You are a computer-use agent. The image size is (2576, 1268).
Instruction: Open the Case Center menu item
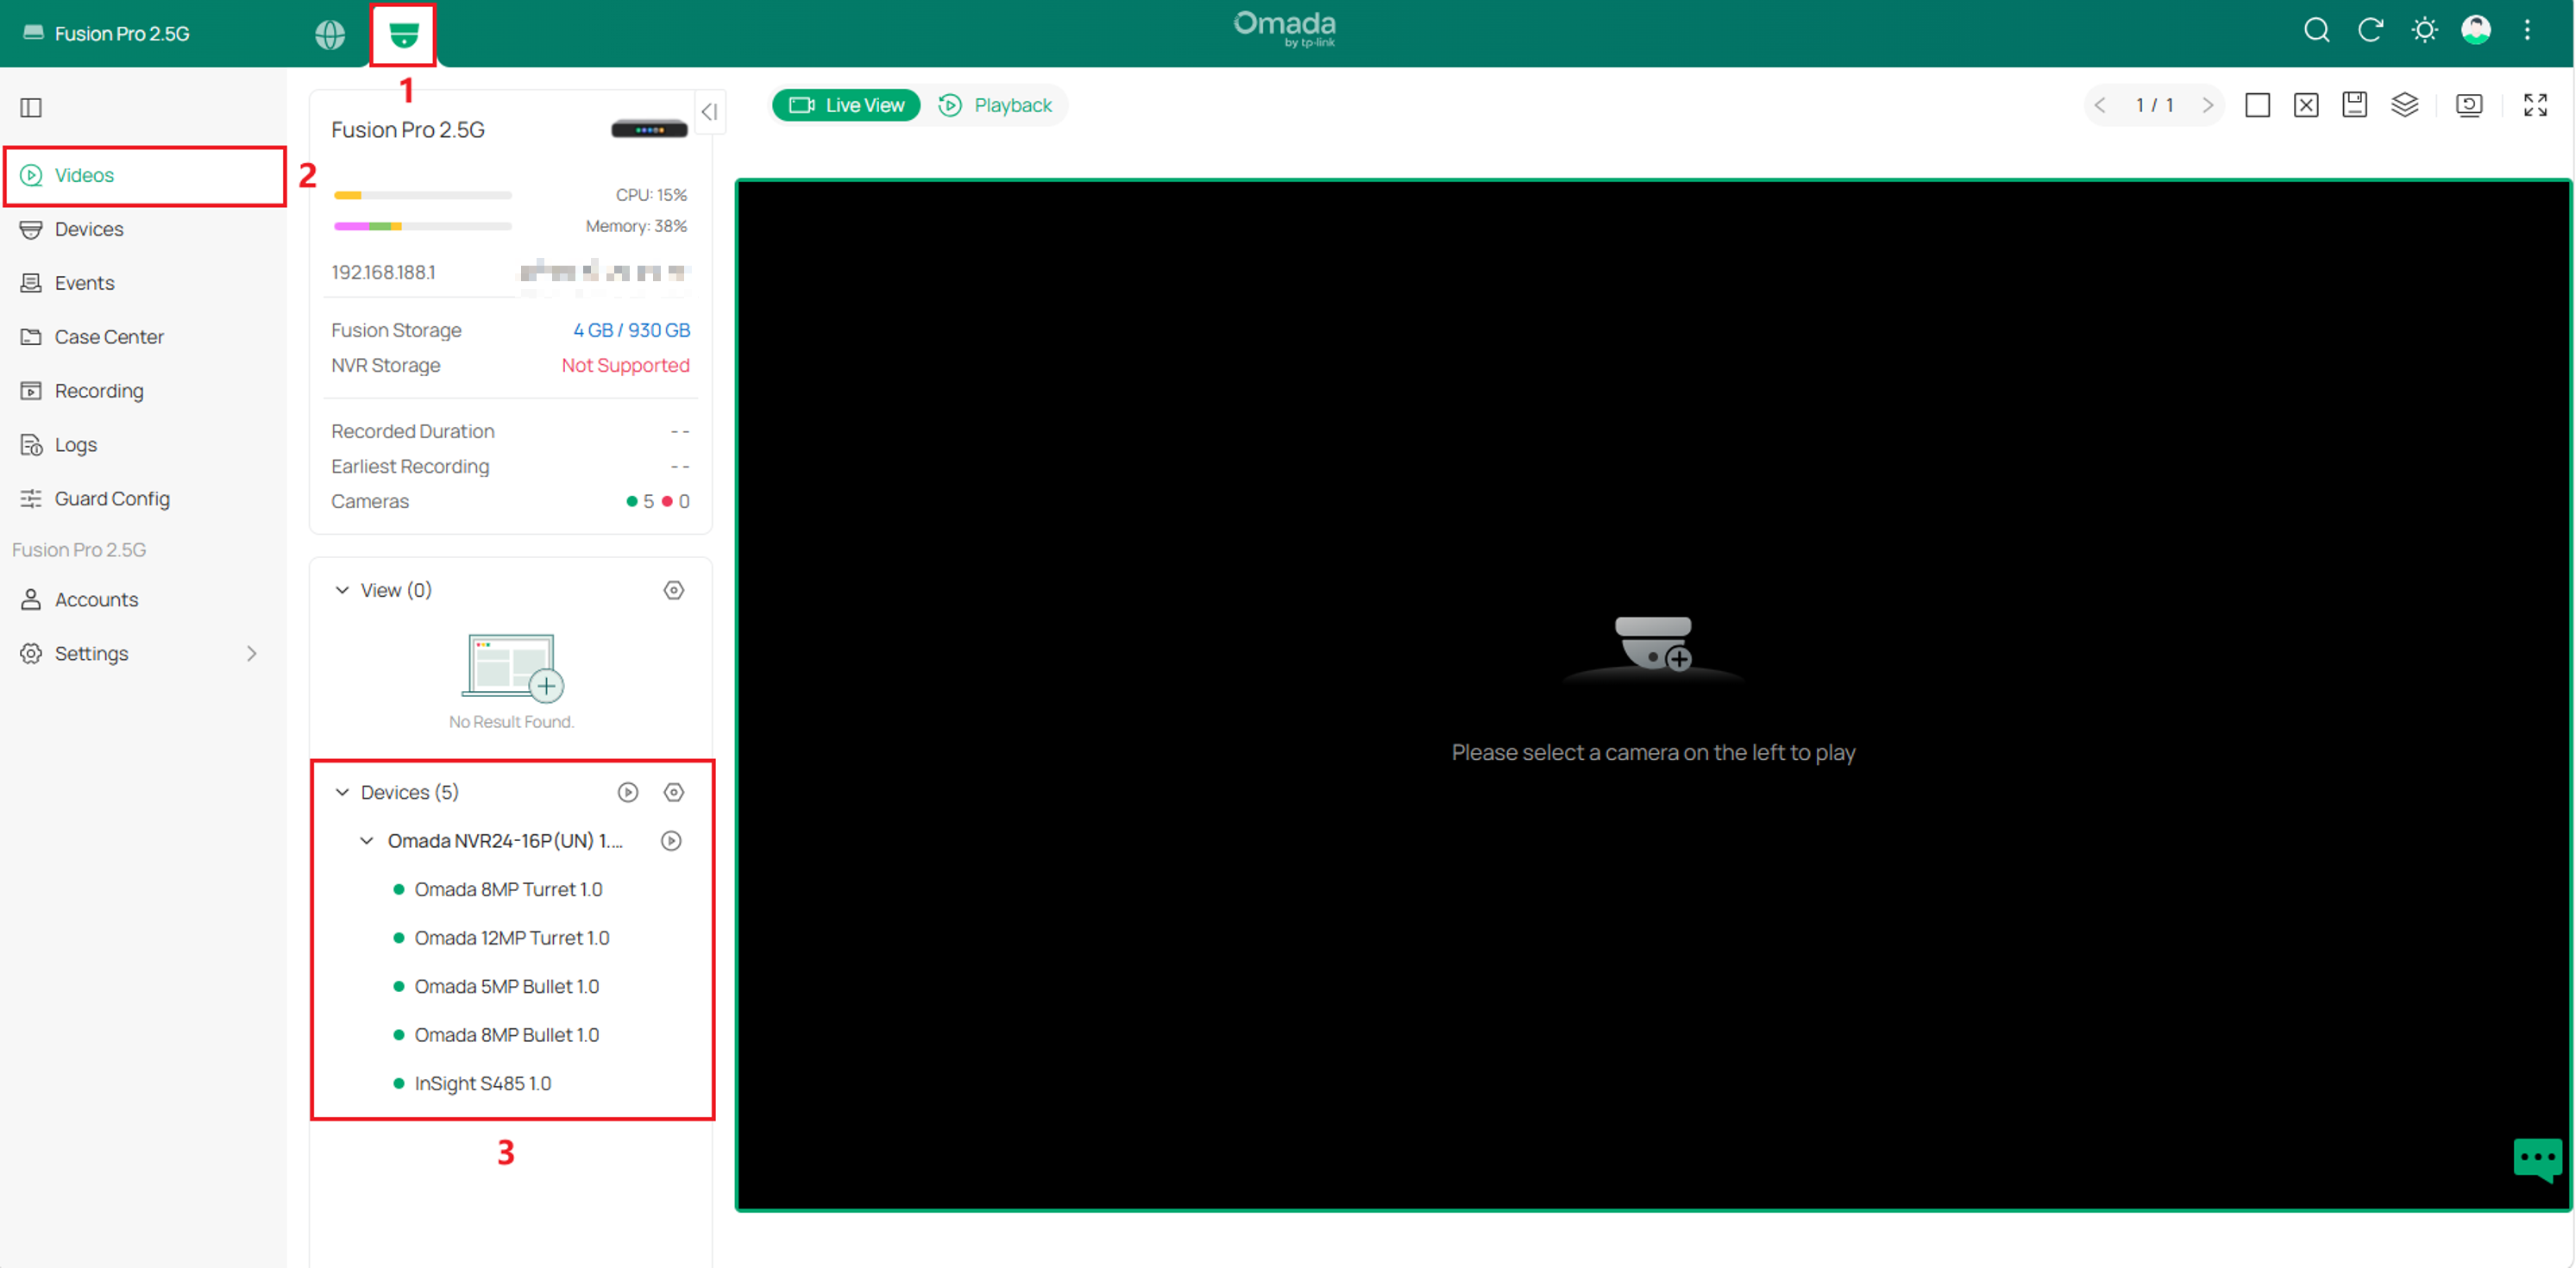(145, 337)
